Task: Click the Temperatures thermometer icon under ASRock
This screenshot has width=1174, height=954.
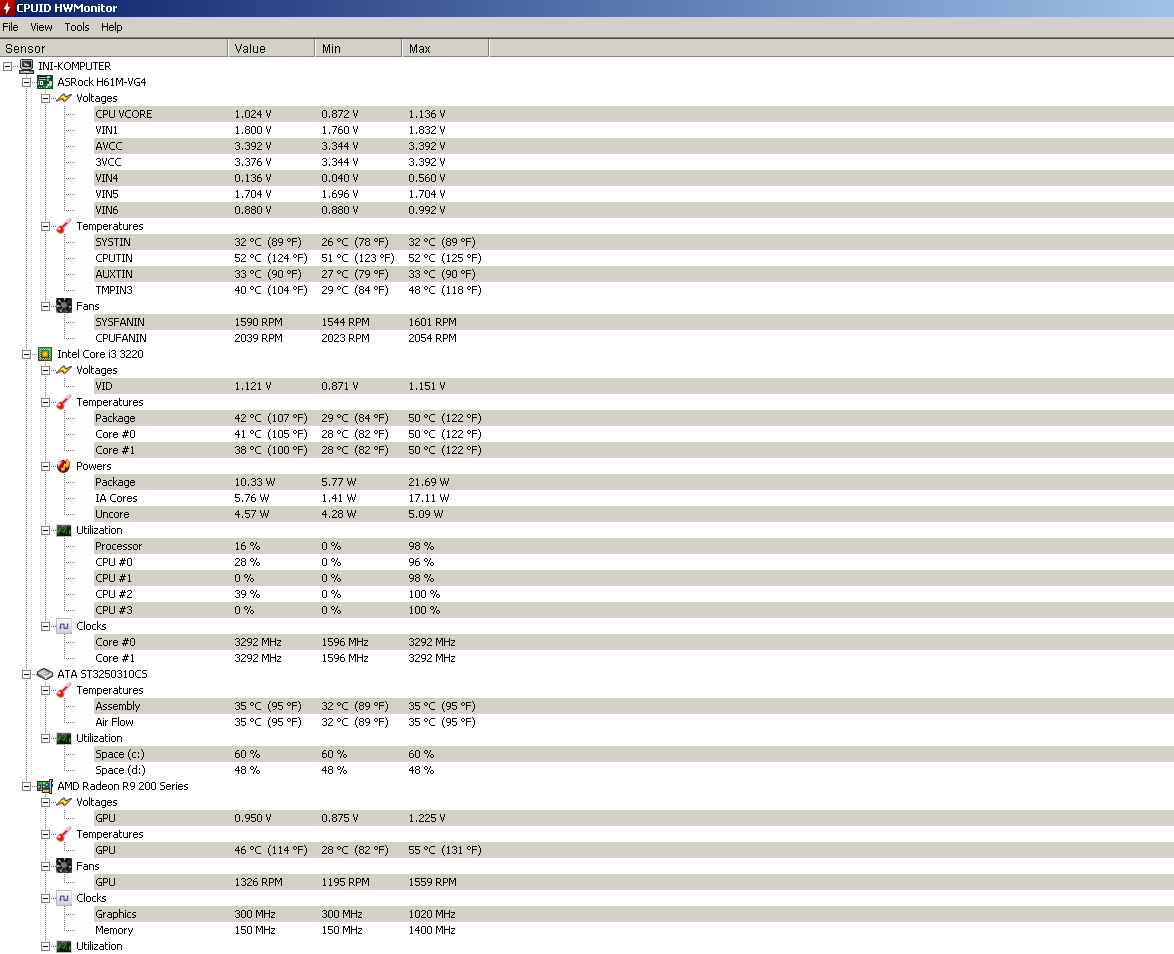Action: click(64, 226)
